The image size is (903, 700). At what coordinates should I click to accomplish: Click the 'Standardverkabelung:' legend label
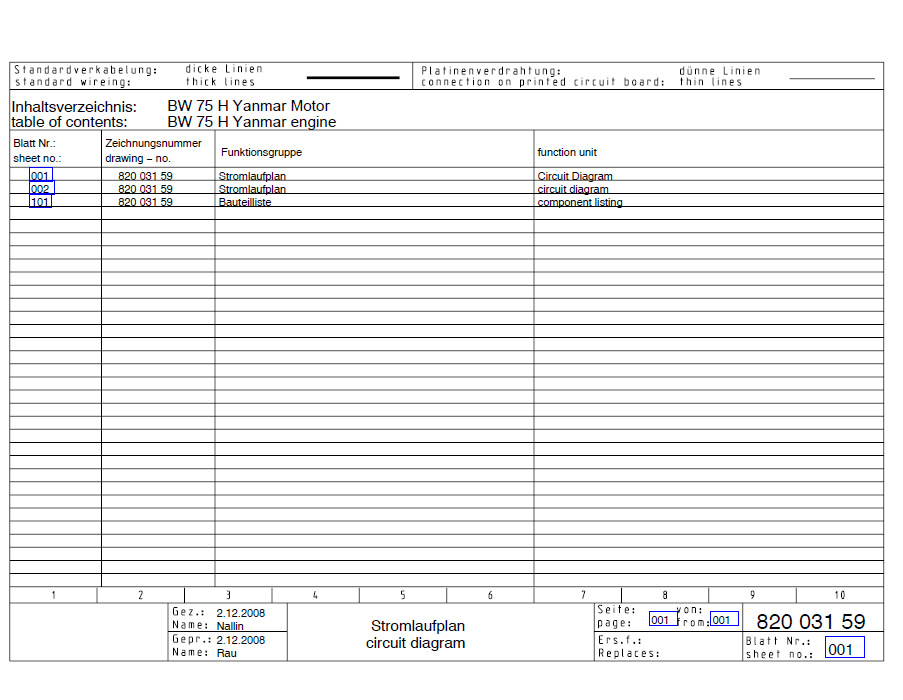coord(86,70)
